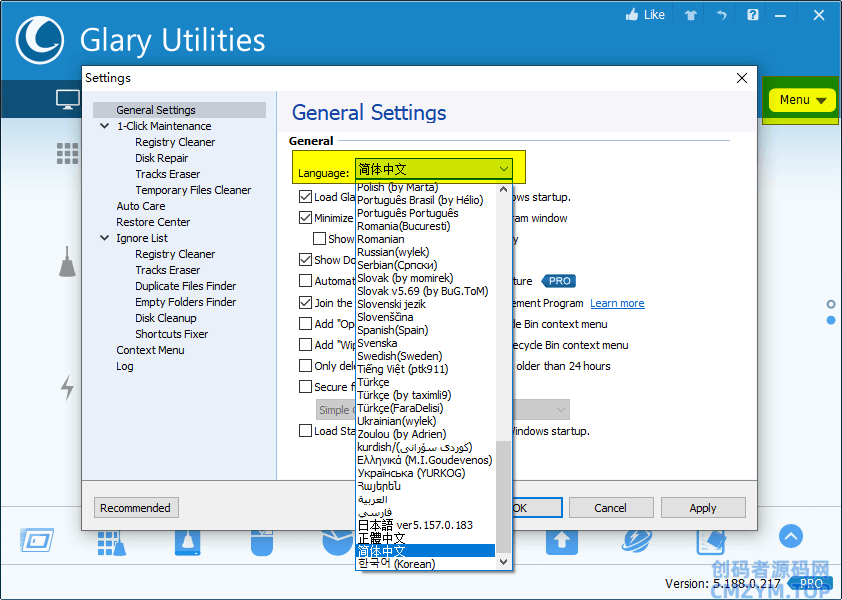Collapse the Ignore List tree node

(x=105, y=238)
